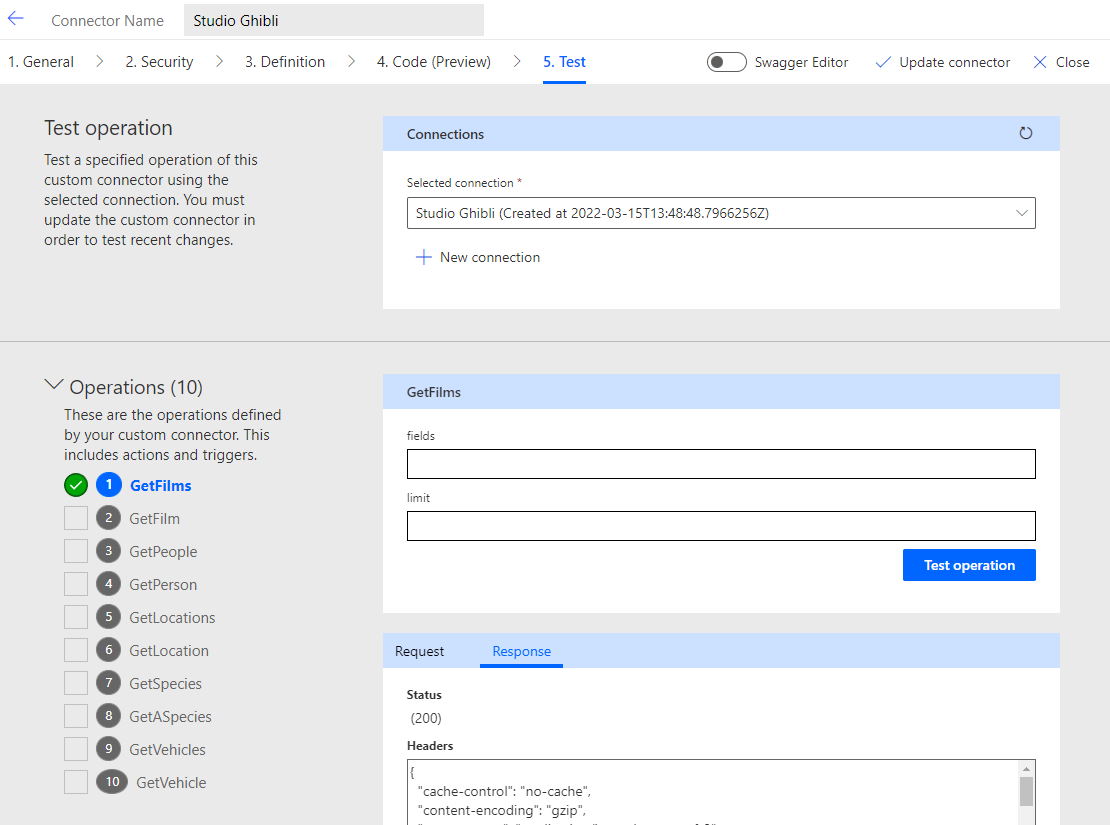Viewport: 1110px width, 825px height.
Task: Click chevron between Code and Test steps
Action: coord(517,62)
